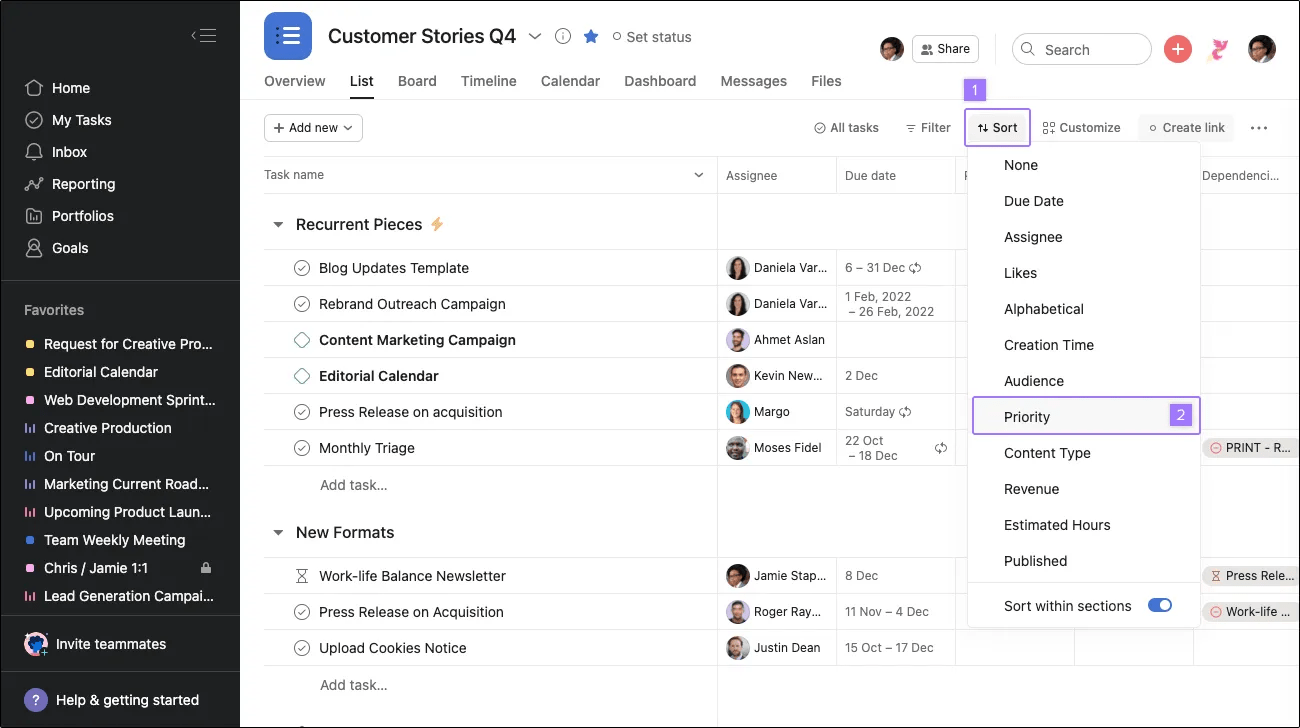Viewport: 1300px width, 728px height.
Task: Switch to the Board tab
Action: pyautogui.click(x=417, y=81)
